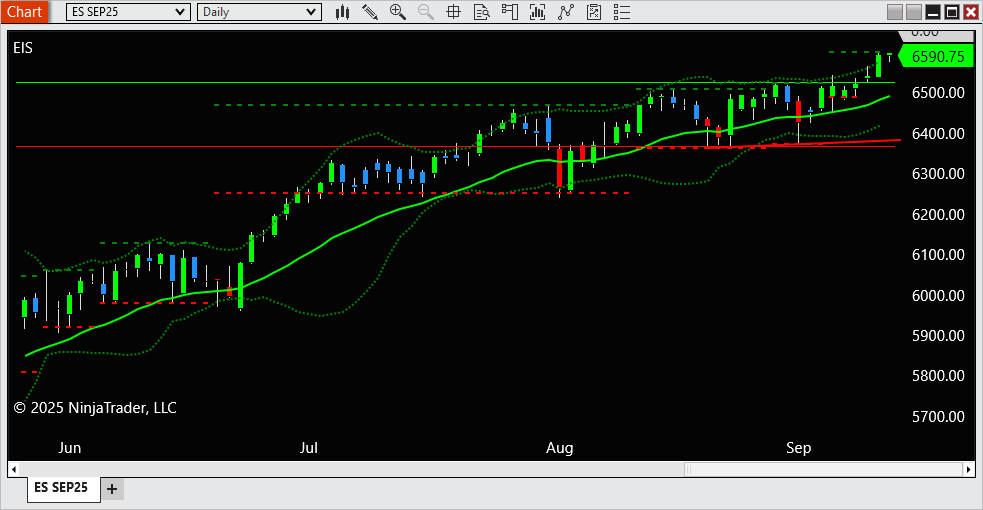The width and height of the screenshot is (983, 510).
Task: Click the 6590.75 current price marker
Action: click(x=936, y=56)
